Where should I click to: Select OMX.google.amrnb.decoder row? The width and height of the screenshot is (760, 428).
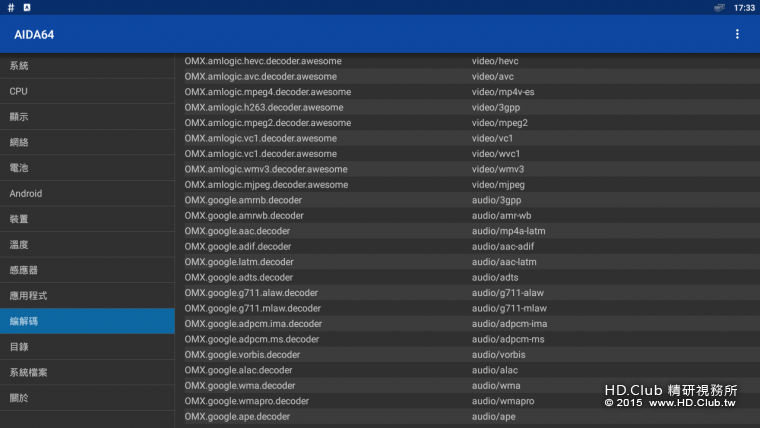click(472, 200)
